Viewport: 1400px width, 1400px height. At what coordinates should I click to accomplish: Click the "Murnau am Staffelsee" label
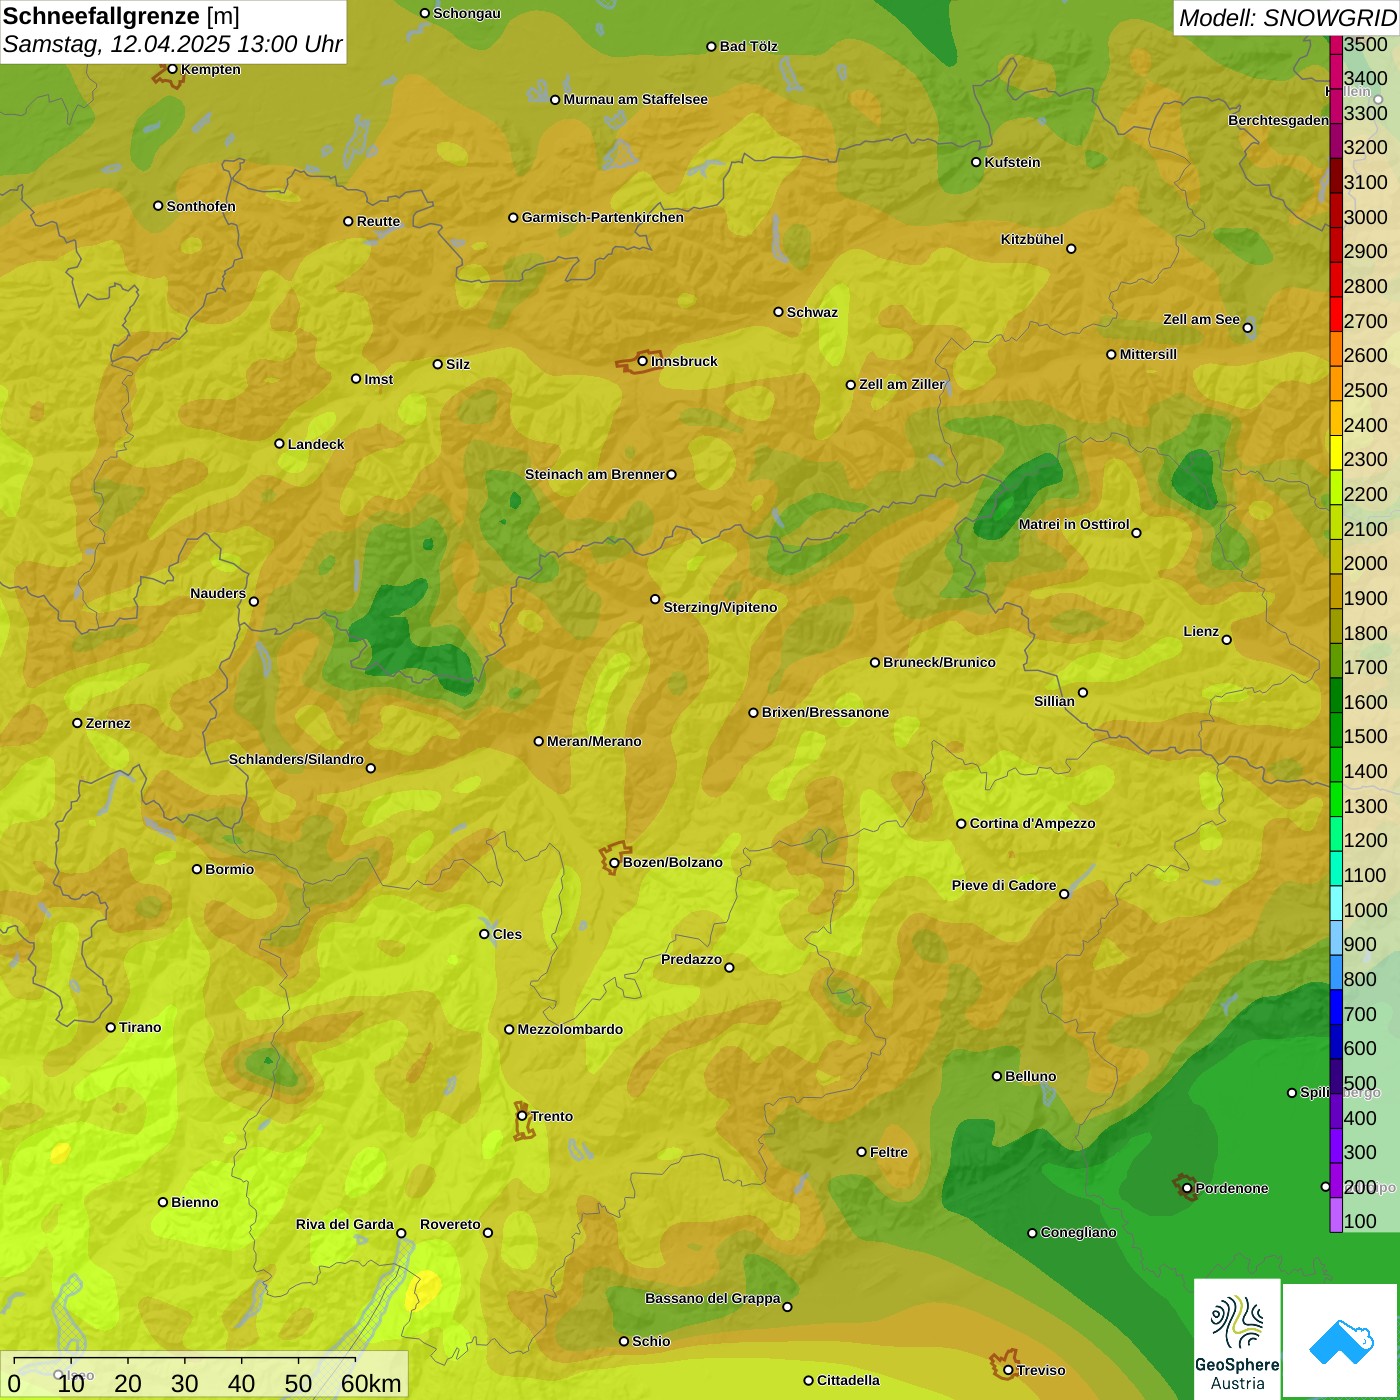click(636, 99)
